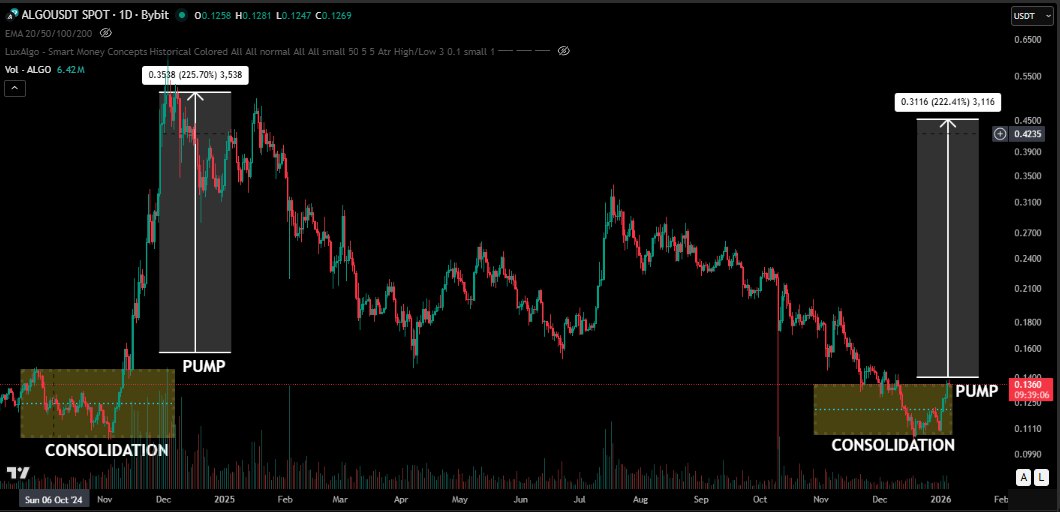Click the Jul label on time axis
1060x512 pixels.
pos(579,500)
